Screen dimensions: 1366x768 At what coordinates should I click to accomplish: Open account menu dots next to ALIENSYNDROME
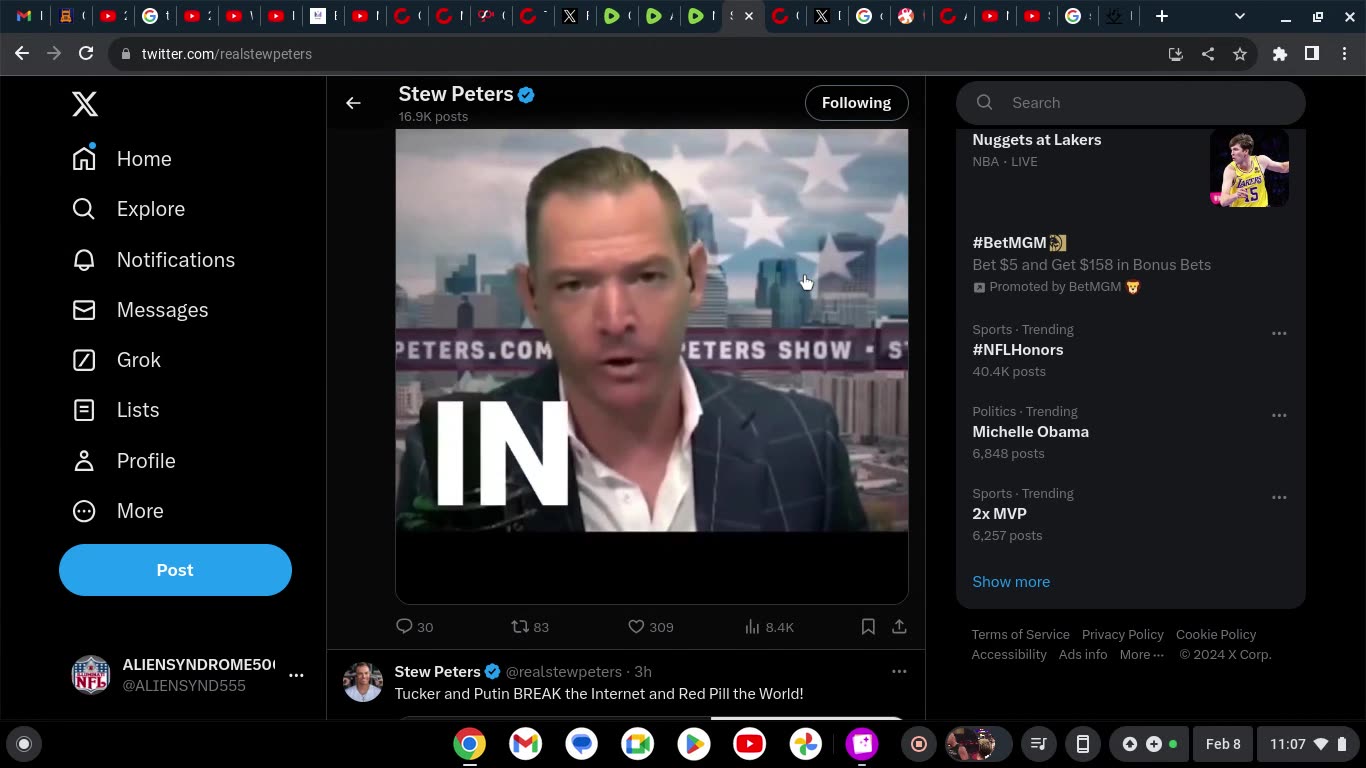[296, 676]
